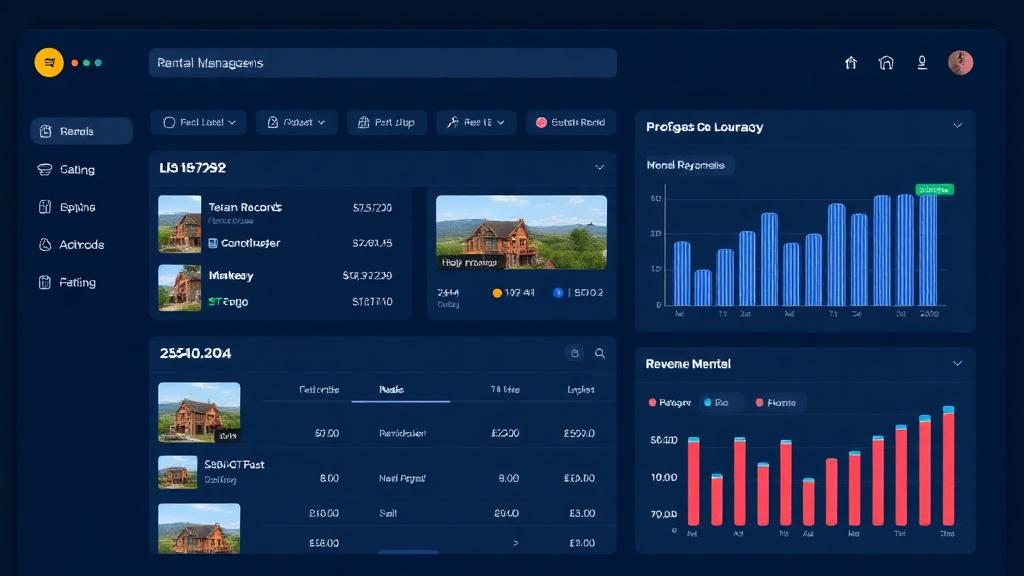Click the magnifier search icon on the table panel
Screen dimensions: 1024x576
(599, 353)
